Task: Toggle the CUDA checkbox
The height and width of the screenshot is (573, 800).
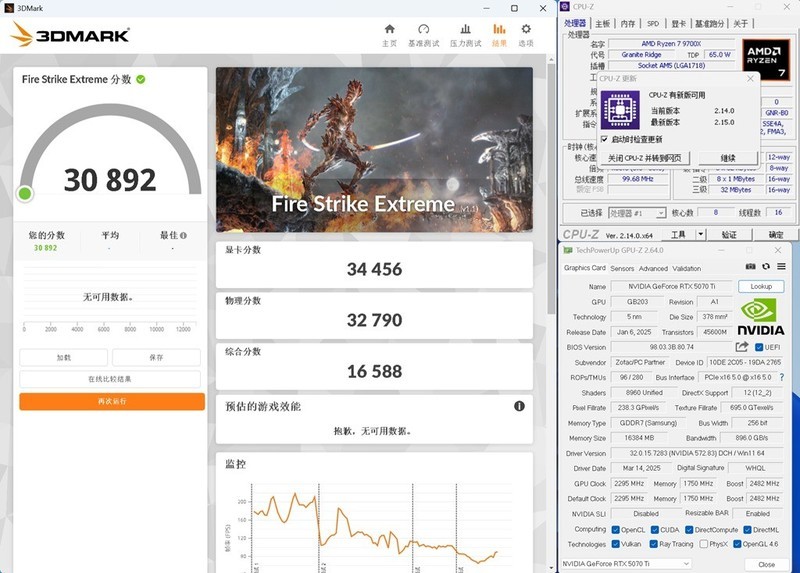Action: pyautogui.click(x=655, y=530)
